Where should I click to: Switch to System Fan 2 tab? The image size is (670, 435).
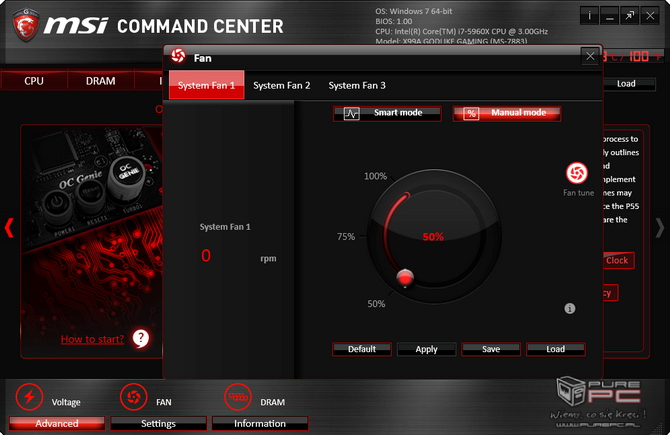pos(282,85)
